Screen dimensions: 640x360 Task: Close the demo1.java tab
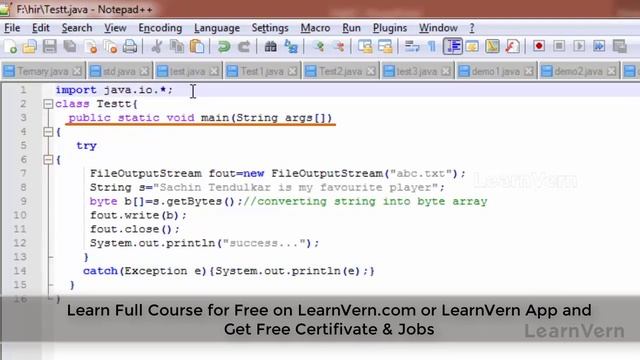(529, 71)
